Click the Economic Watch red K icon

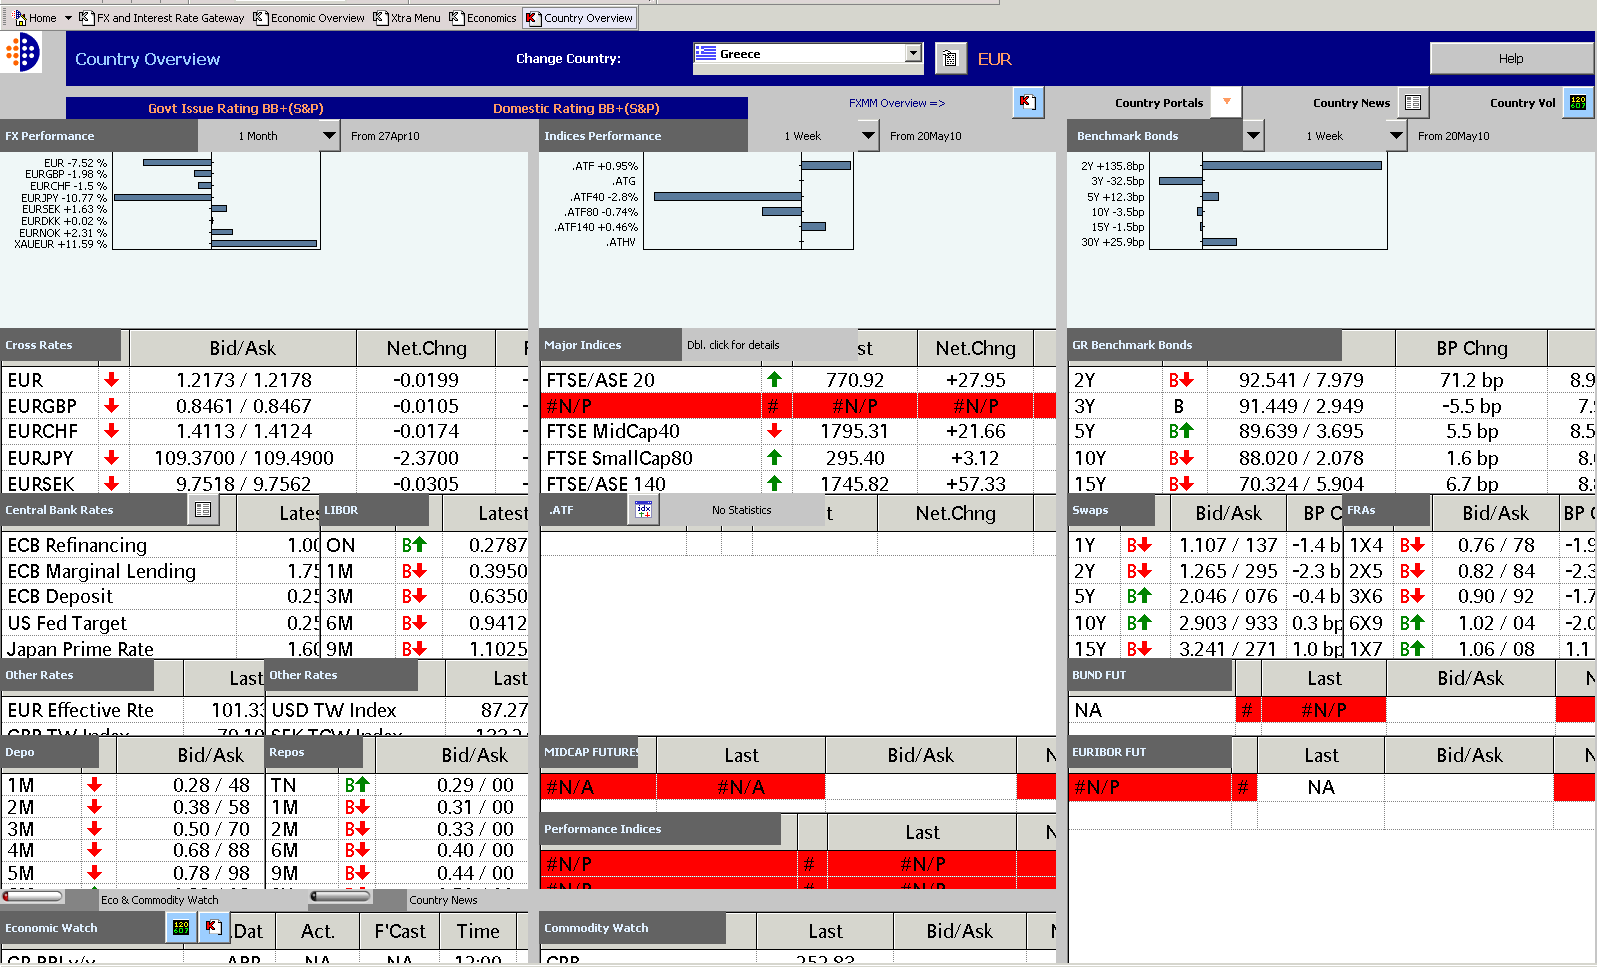point(213,927)
